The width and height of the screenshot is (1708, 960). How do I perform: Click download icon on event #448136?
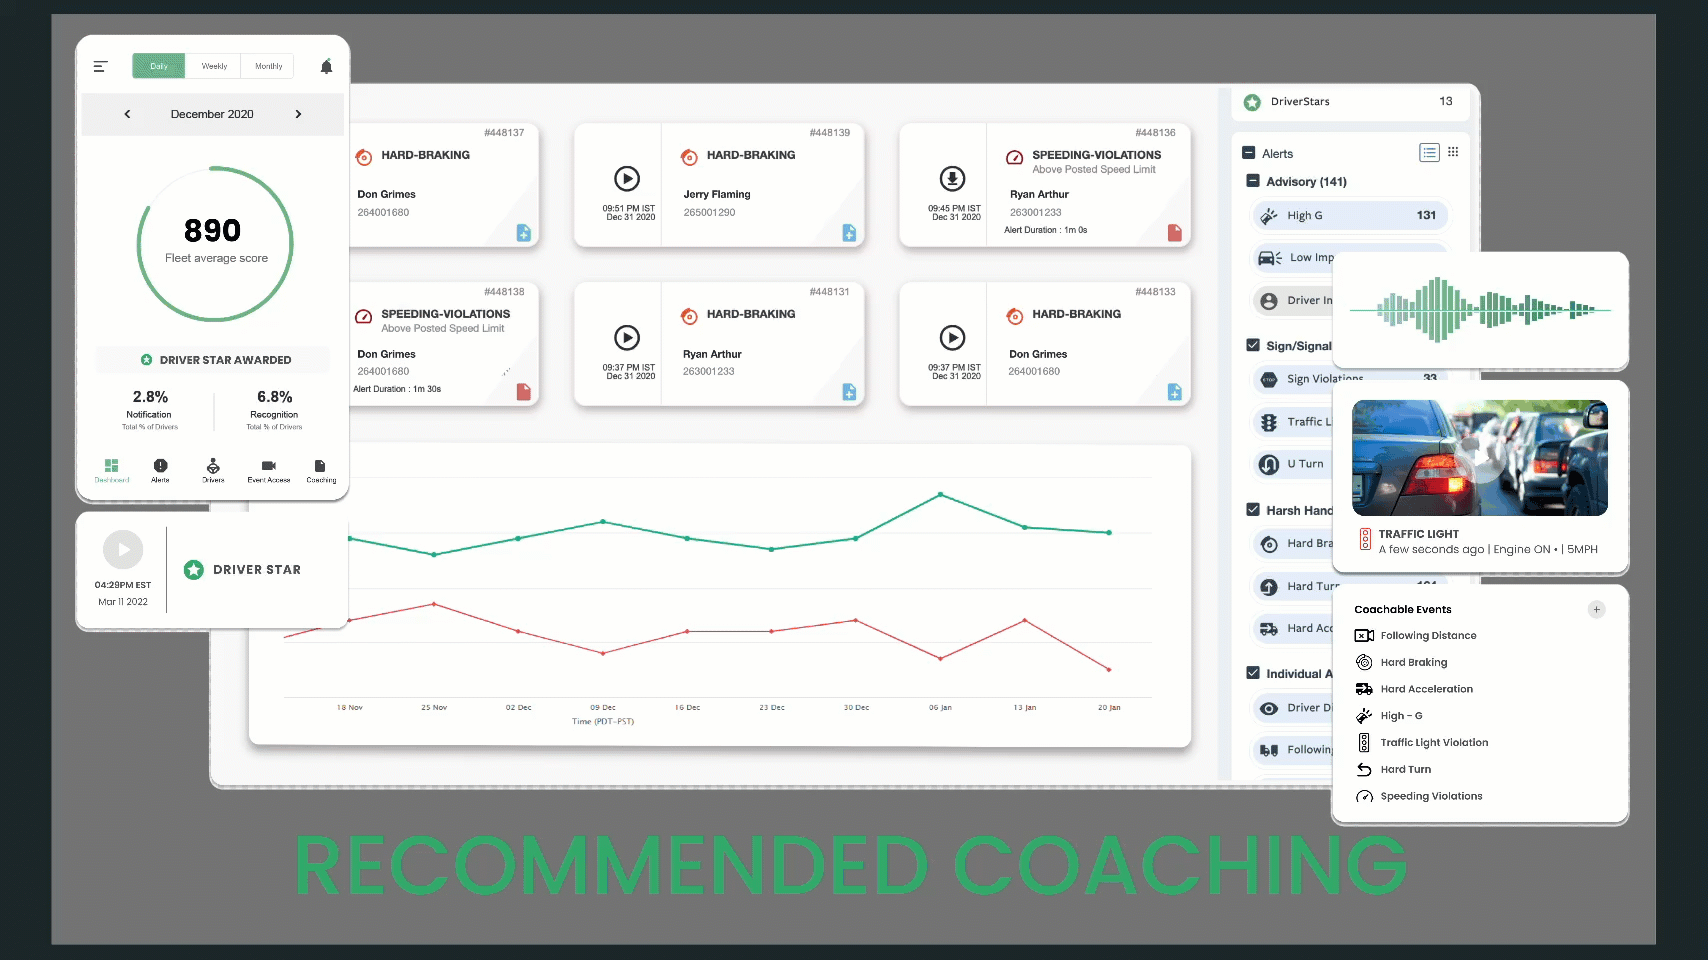tap(952, 179)
